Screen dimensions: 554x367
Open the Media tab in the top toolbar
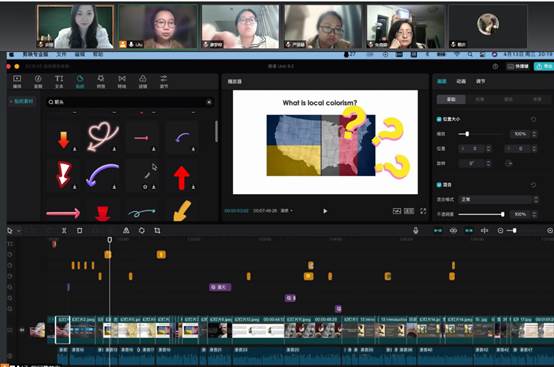(17, 81)
